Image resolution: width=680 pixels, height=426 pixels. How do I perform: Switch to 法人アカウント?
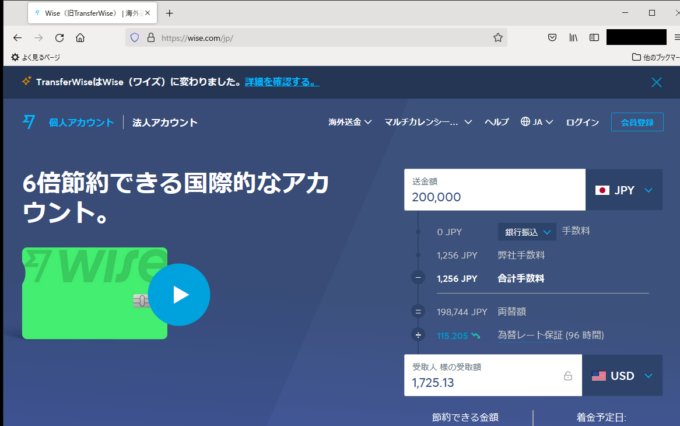click(x=165, y=122)
